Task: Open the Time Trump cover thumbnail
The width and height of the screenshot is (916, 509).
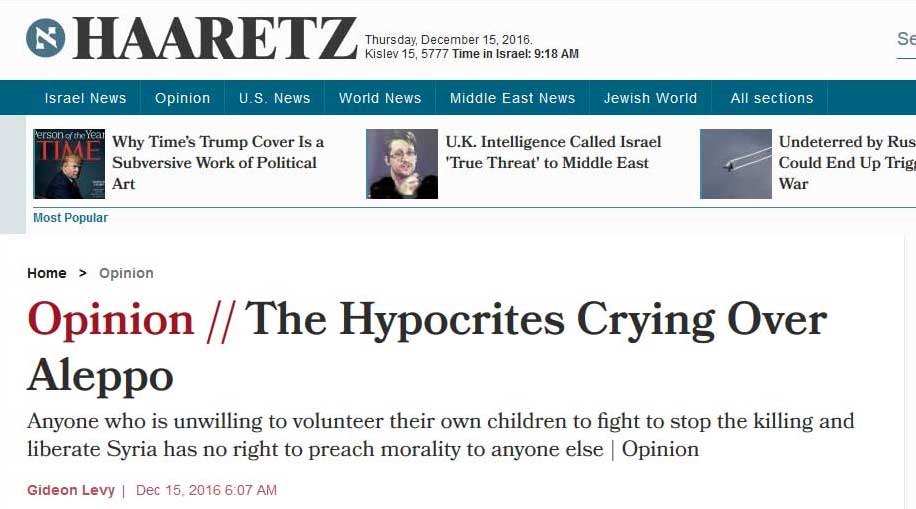Action: pyautogui.click(x=69, y=164)
